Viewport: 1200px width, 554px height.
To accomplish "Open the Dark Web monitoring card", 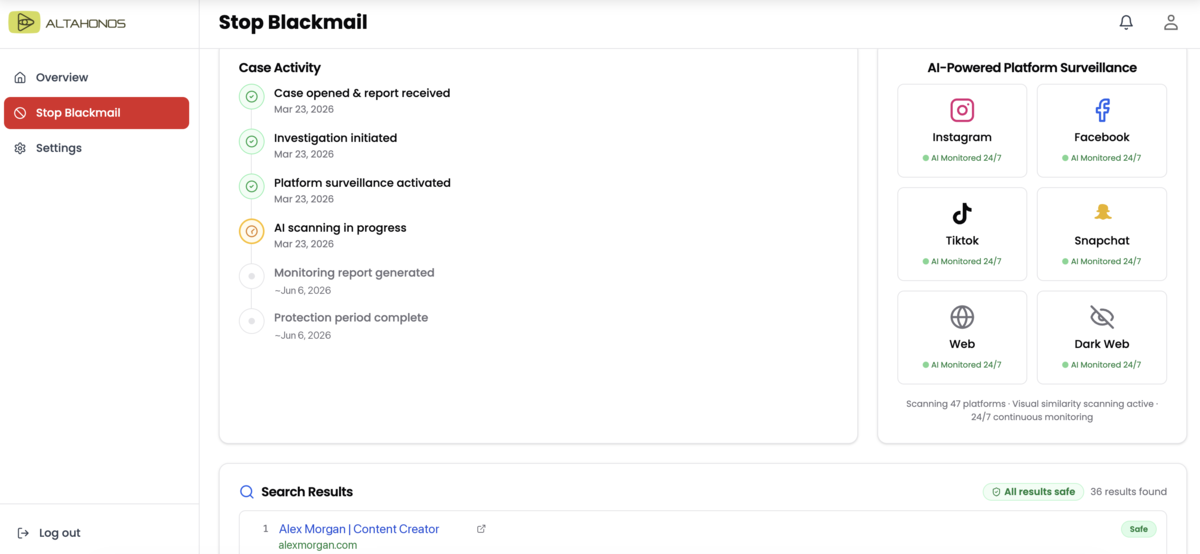I will pyautogui.click(x=1101, y=336).
